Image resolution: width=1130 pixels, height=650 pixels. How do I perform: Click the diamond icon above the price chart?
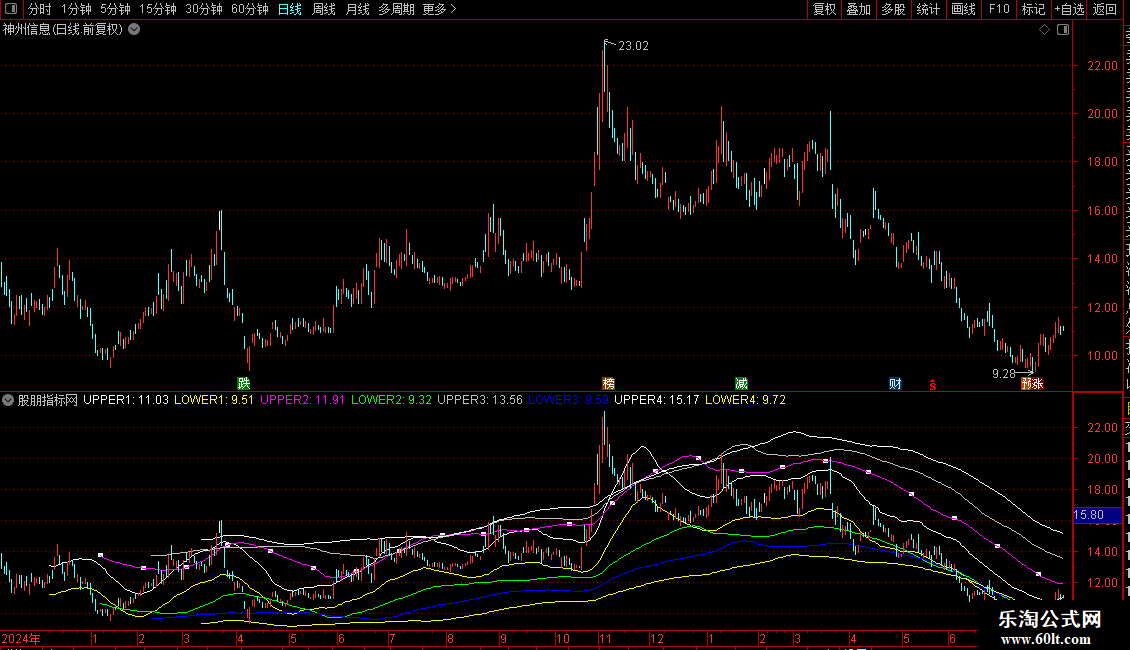coord(1044,30)
